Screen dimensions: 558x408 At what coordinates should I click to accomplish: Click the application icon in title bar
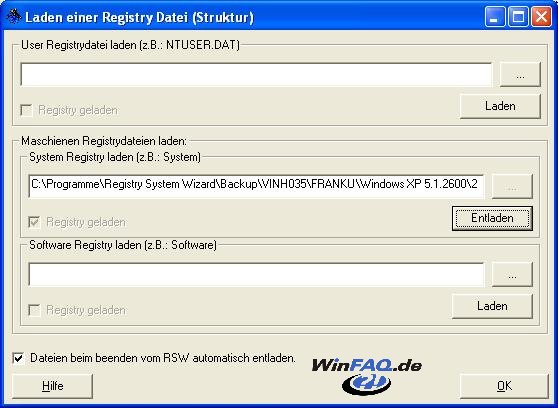[14, 16]
